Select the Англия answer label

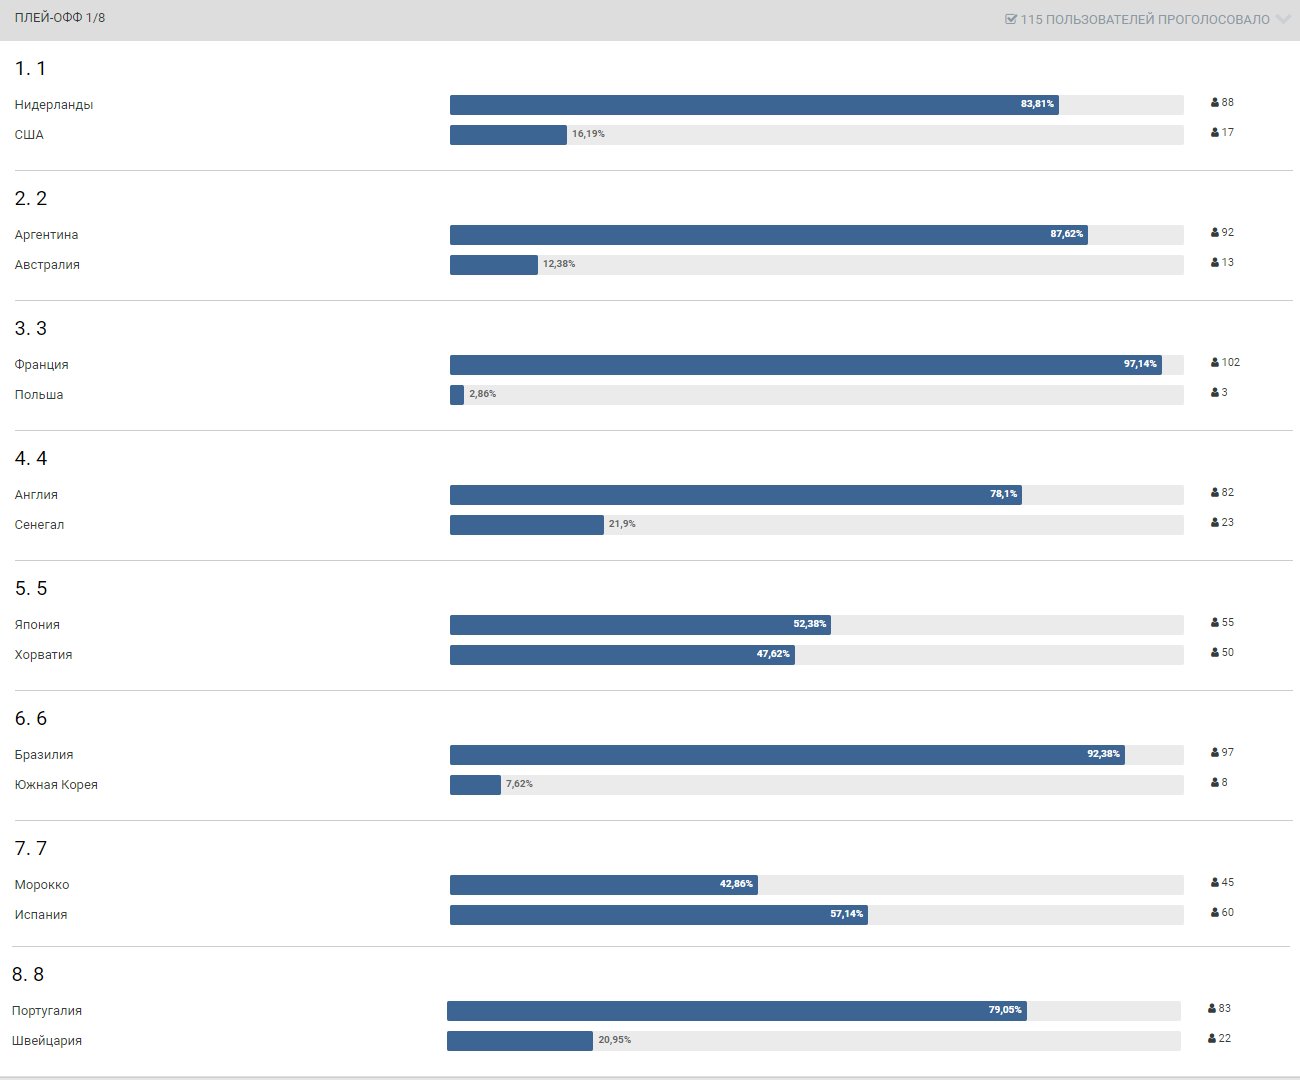[36, 495]
